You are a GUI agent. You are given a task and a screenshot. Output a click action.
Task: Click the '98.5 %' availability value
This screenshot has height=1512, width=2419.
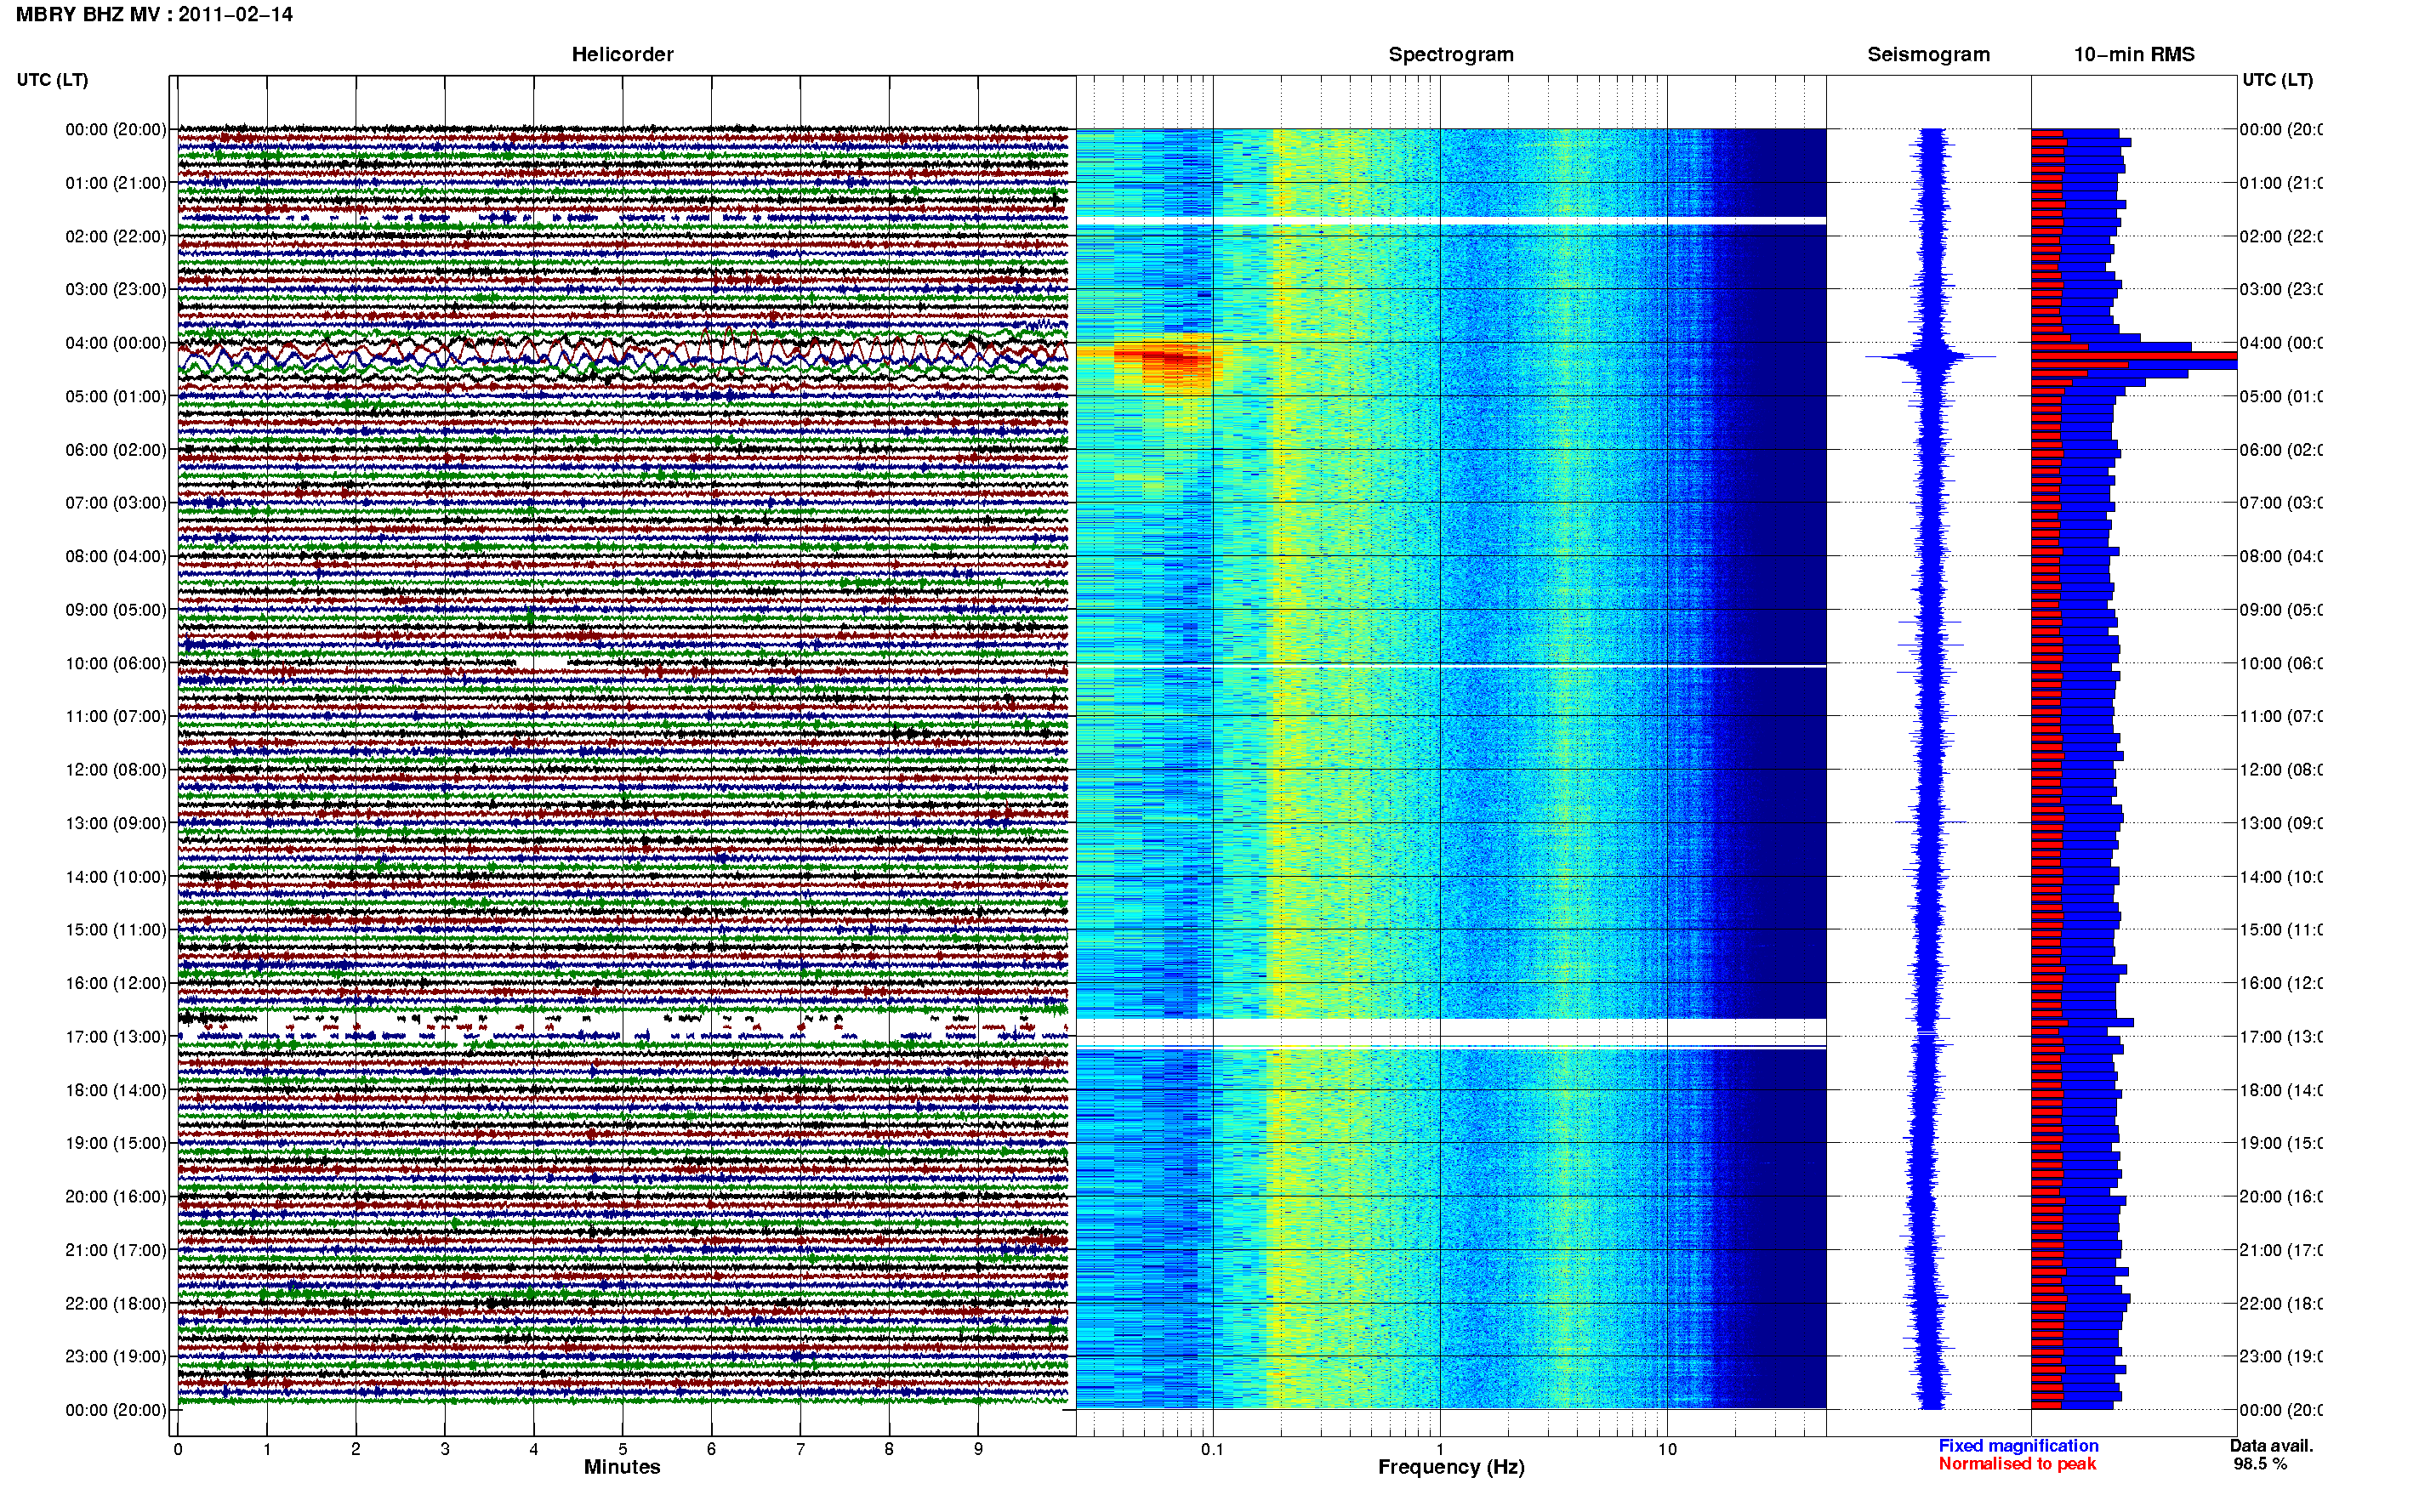click(x=2260, y=1464)
